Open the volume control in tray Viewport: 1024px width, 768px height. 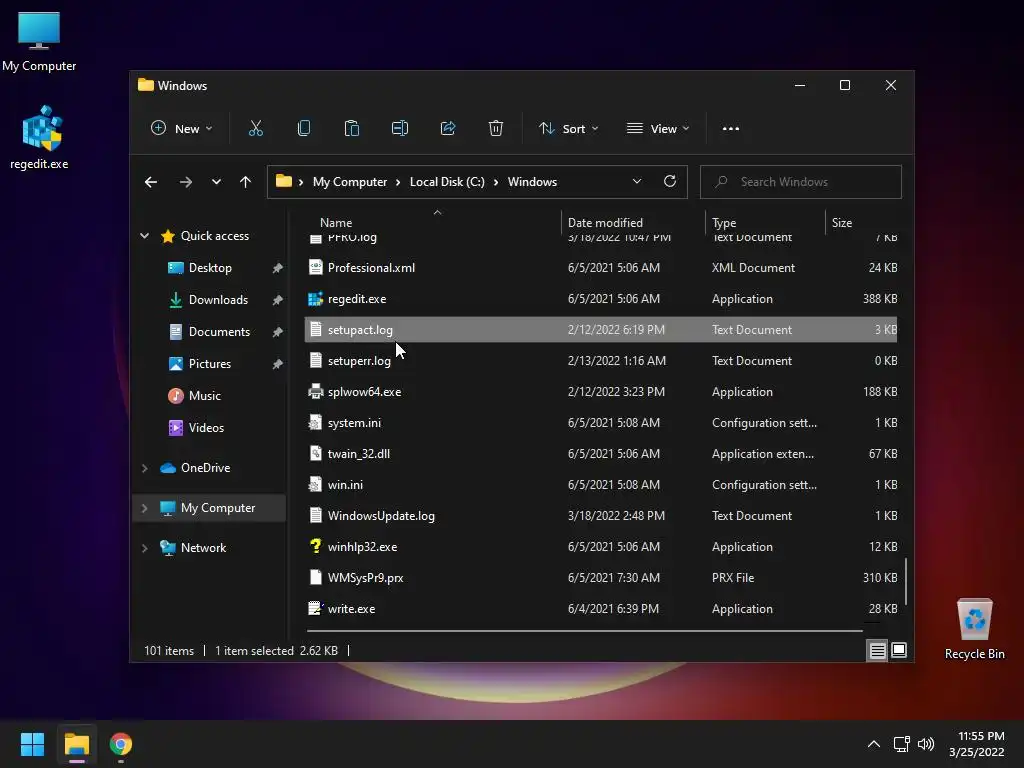926,744
